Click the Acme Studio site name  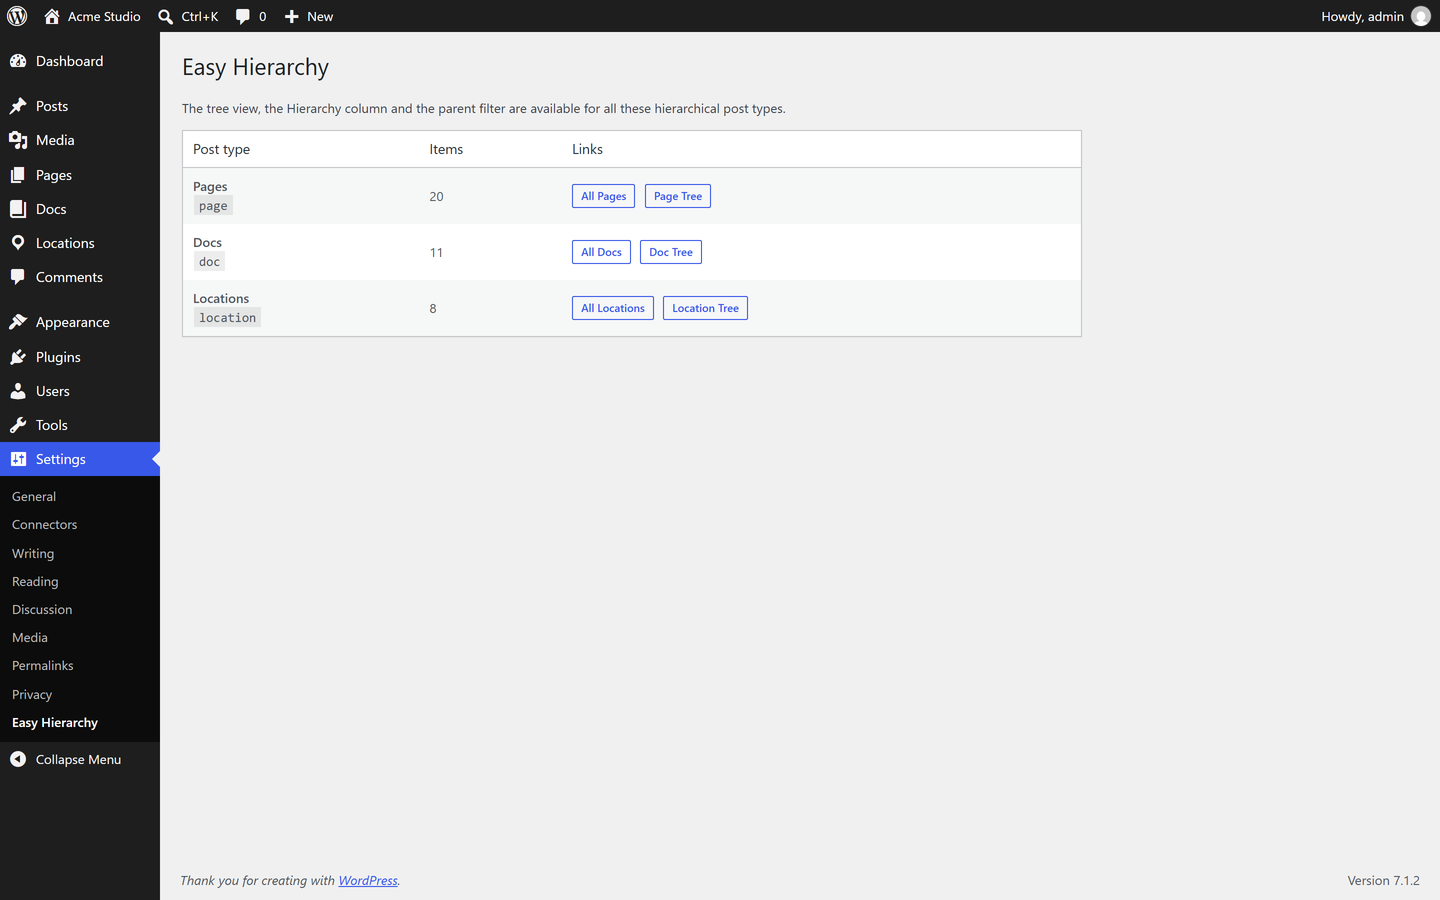click(x=104, y=16)
